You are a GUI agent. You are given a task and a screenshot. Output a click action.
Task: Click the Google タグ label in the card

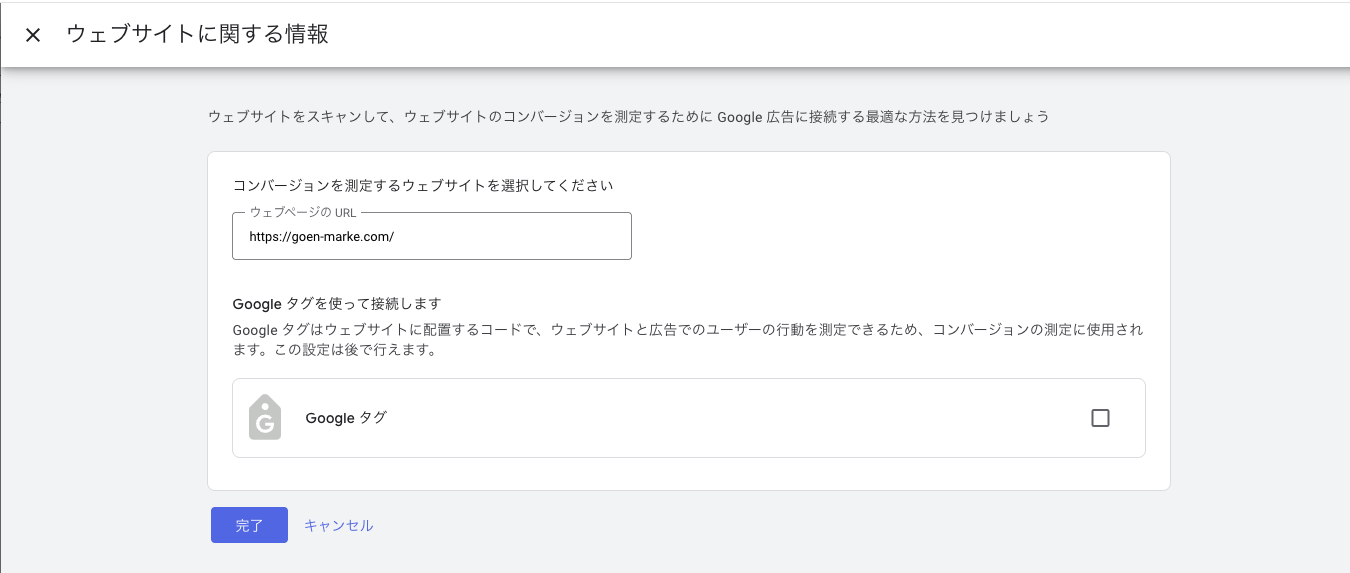pyautogui.click(x=346, y=418)
